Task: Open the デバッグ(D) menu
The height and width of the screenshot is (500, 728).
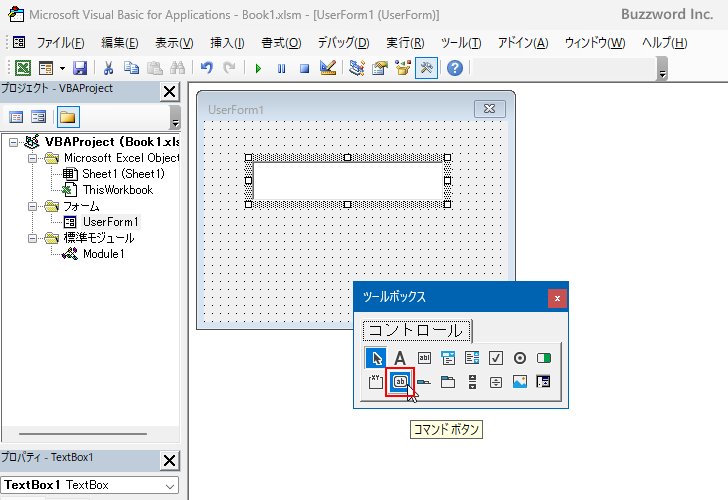Action: point(343,43)
